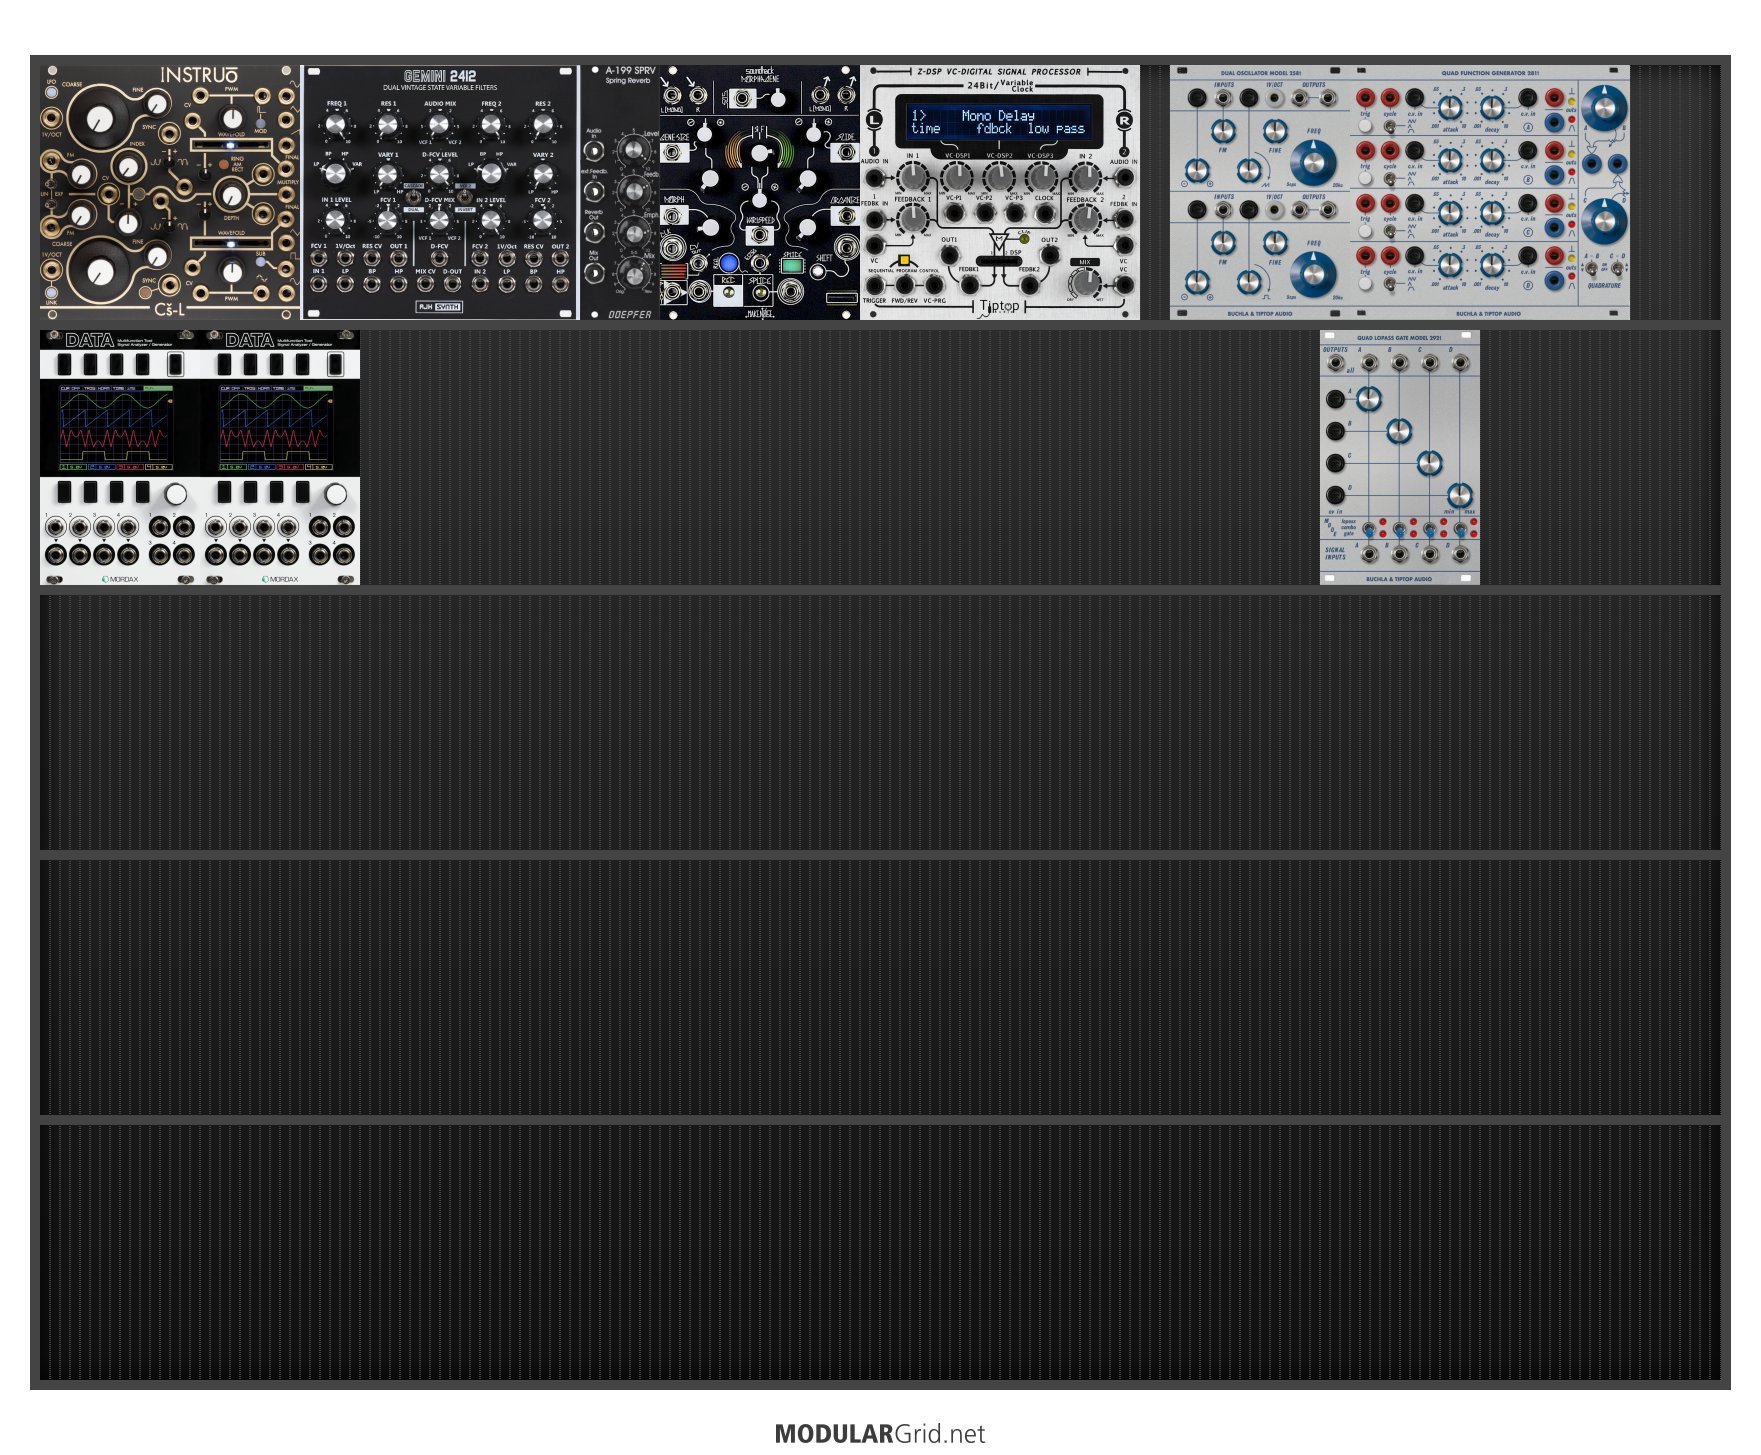The height and width of the screenshot is (1455, 1761).
Task: Click the AUDIO MIX knob on Gemini 2412
Action: coord(439,125)
